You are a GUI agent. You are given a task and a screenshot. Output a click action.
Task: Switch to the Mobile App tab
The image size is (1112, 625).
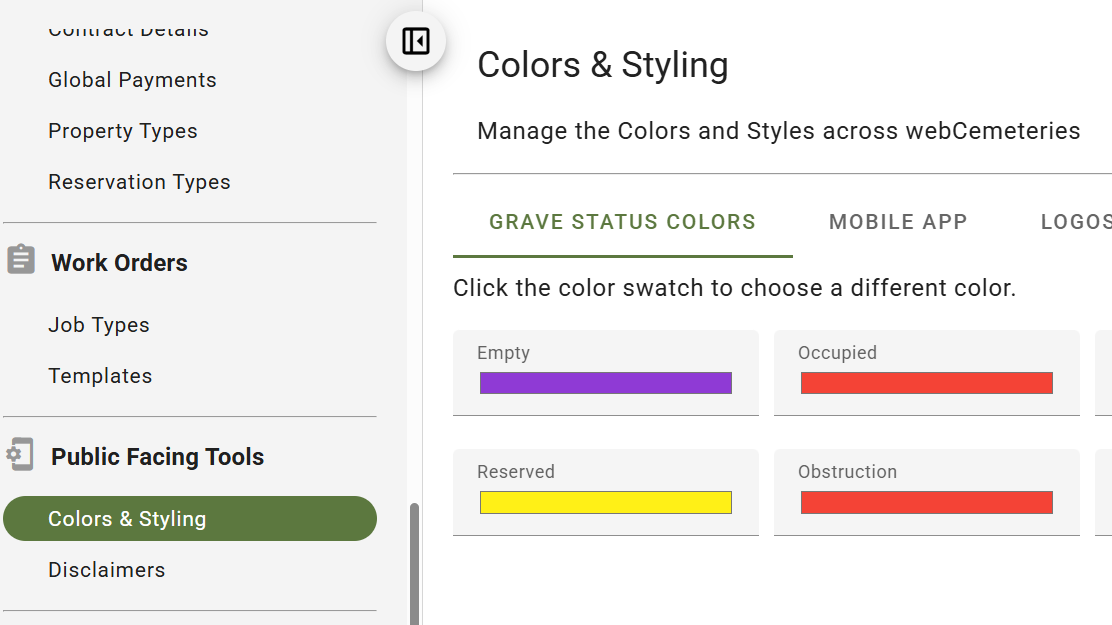pos(897,222)
